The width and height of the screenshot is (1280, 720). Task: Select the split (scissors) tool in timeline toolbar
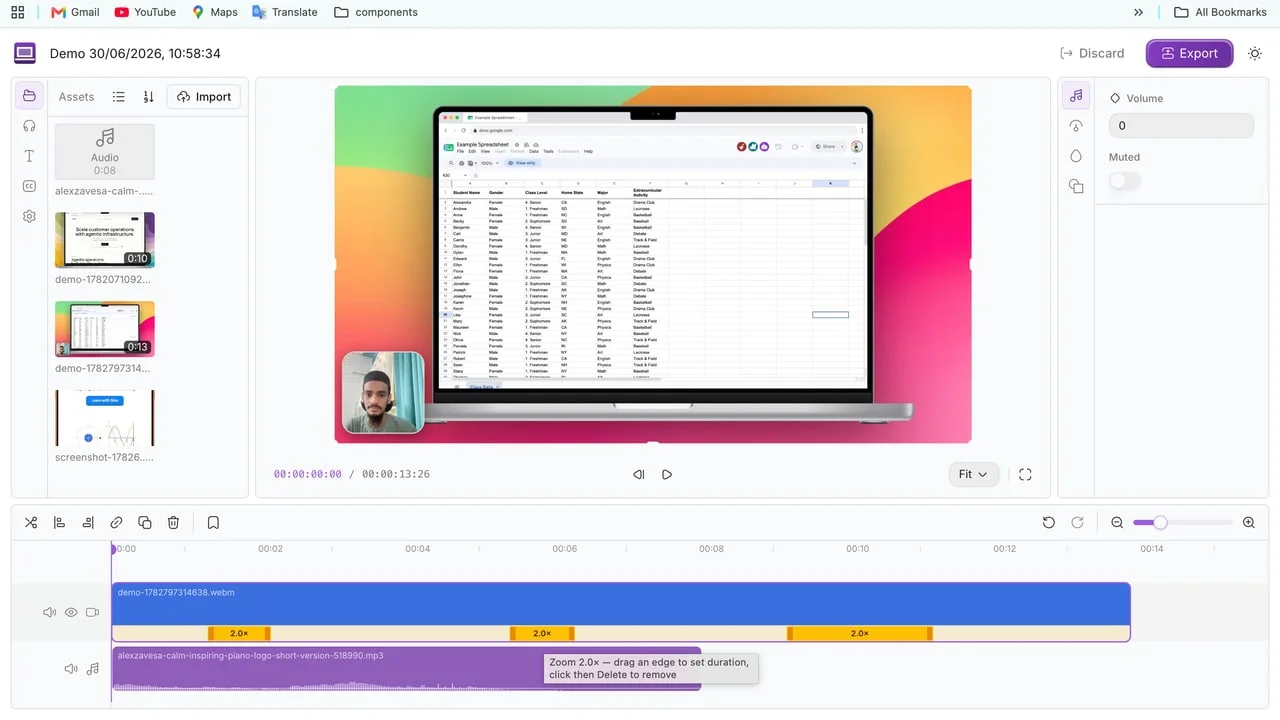pyautogui.click(x=31, y=522)
